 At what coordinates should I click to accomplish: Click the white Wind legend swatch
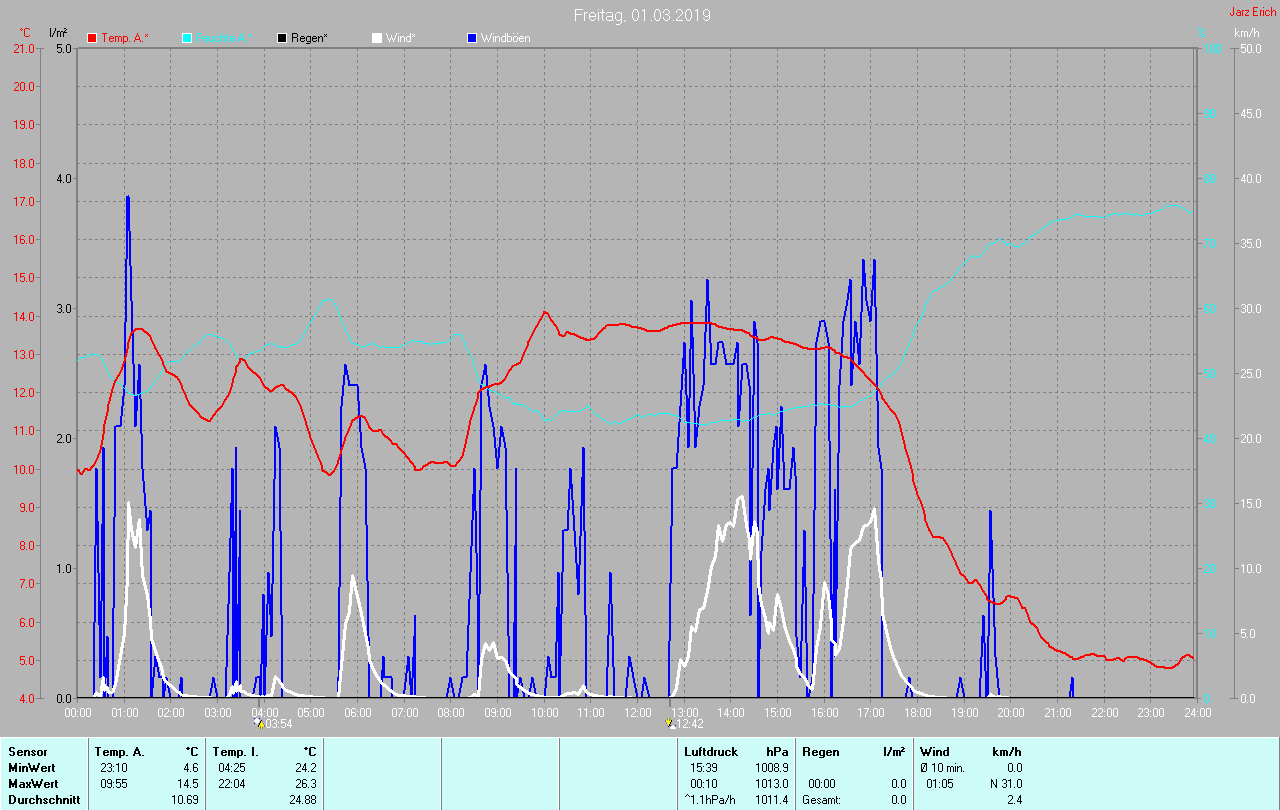(x=377, y=38)
